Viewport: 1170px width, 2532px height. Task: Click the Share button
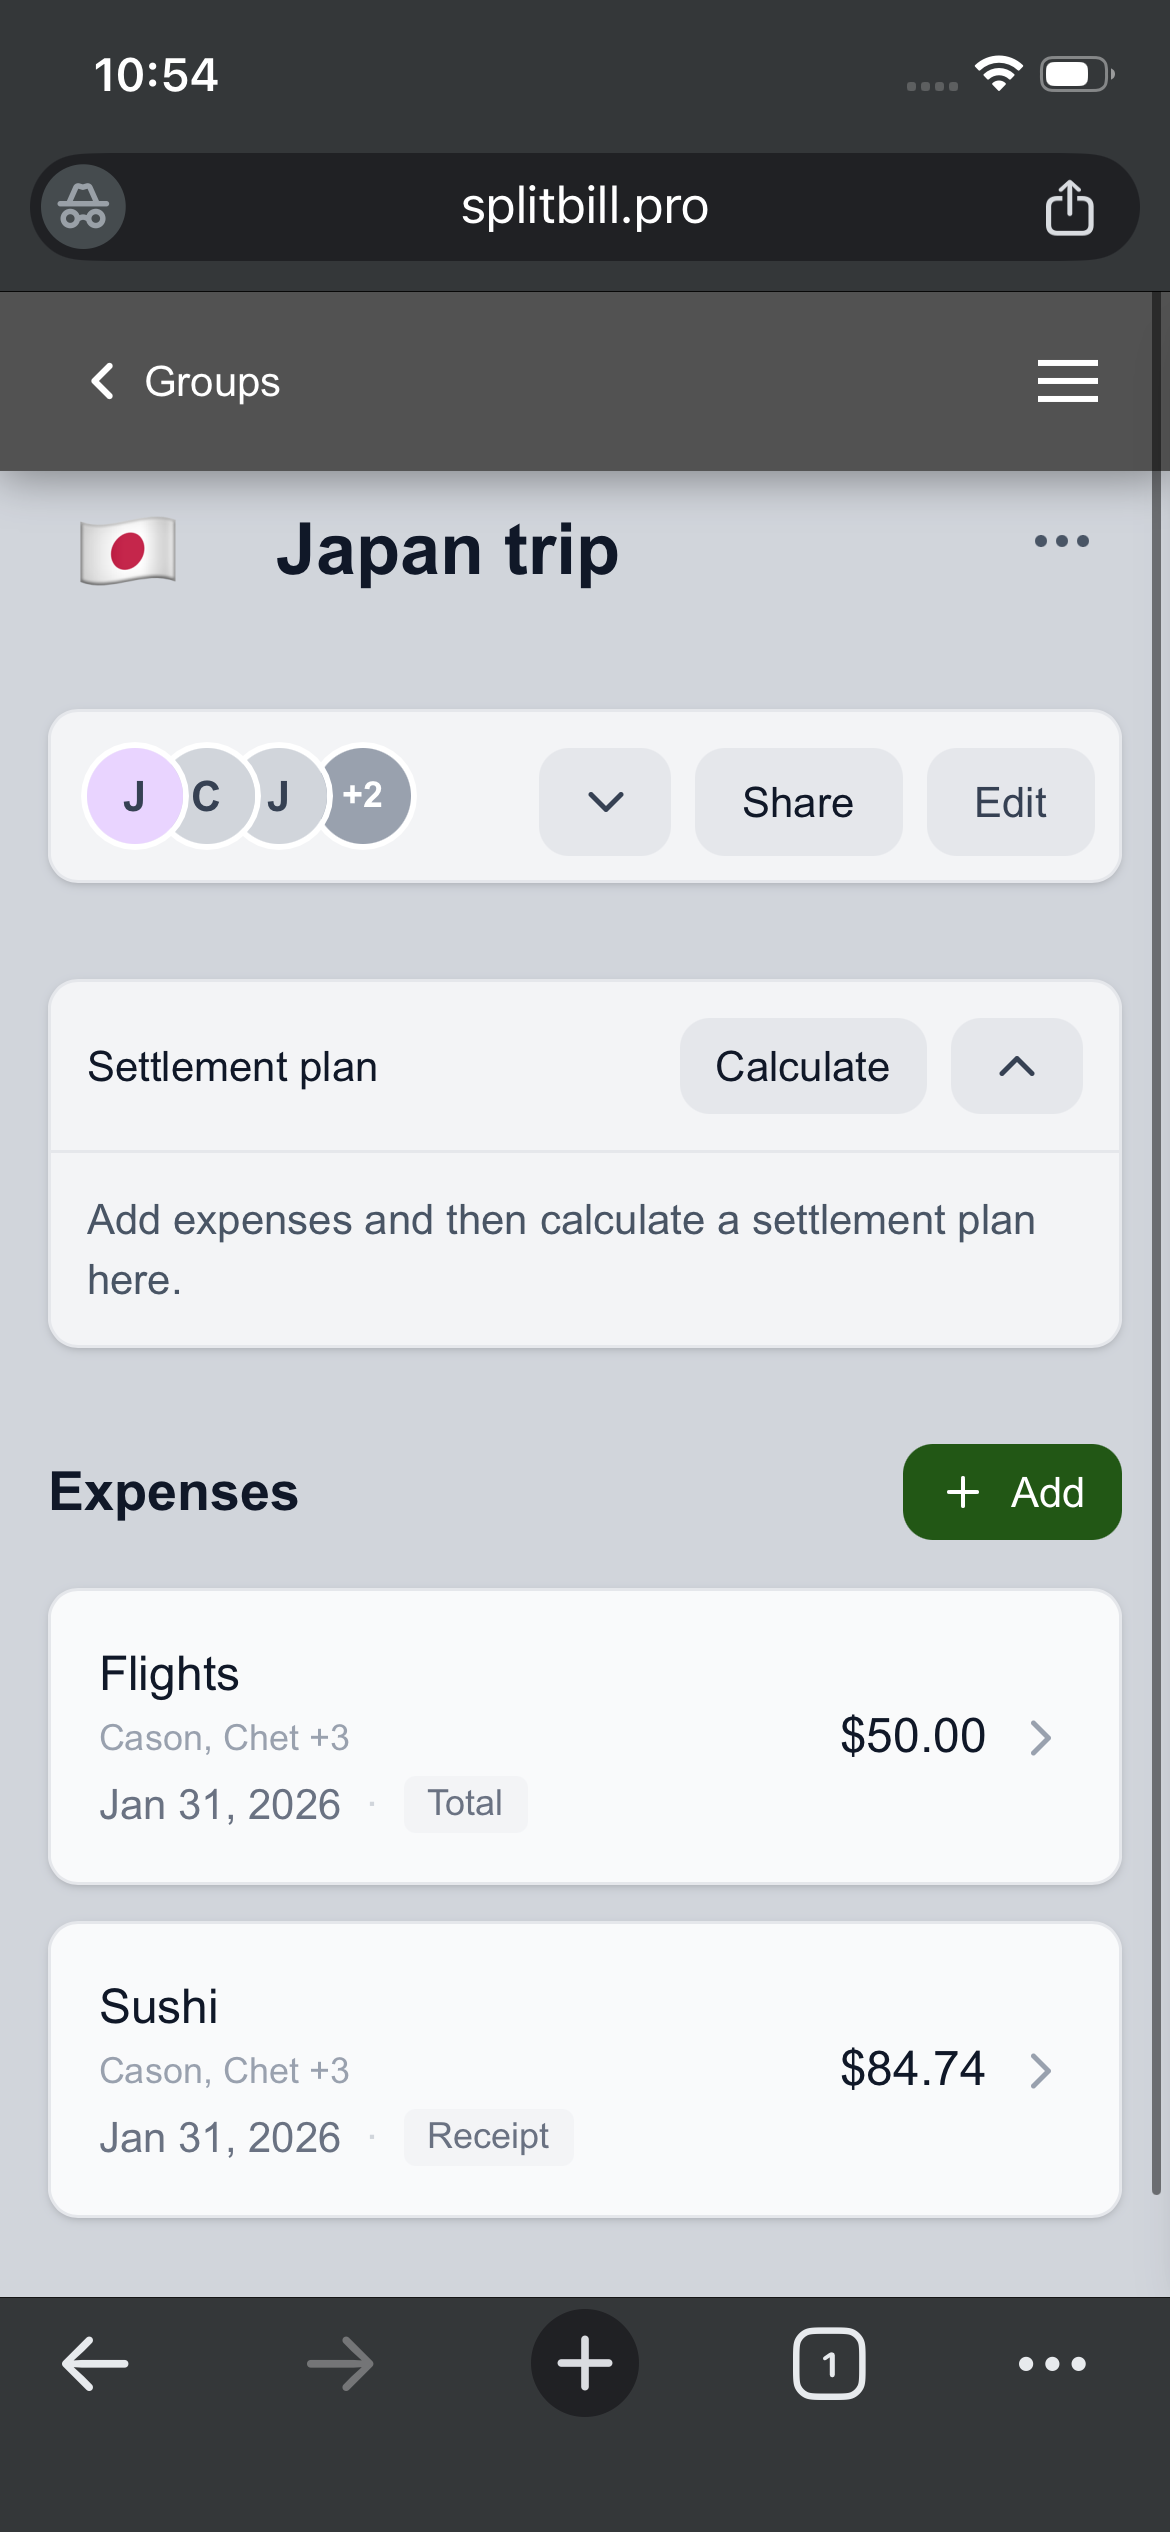point(798,802)
